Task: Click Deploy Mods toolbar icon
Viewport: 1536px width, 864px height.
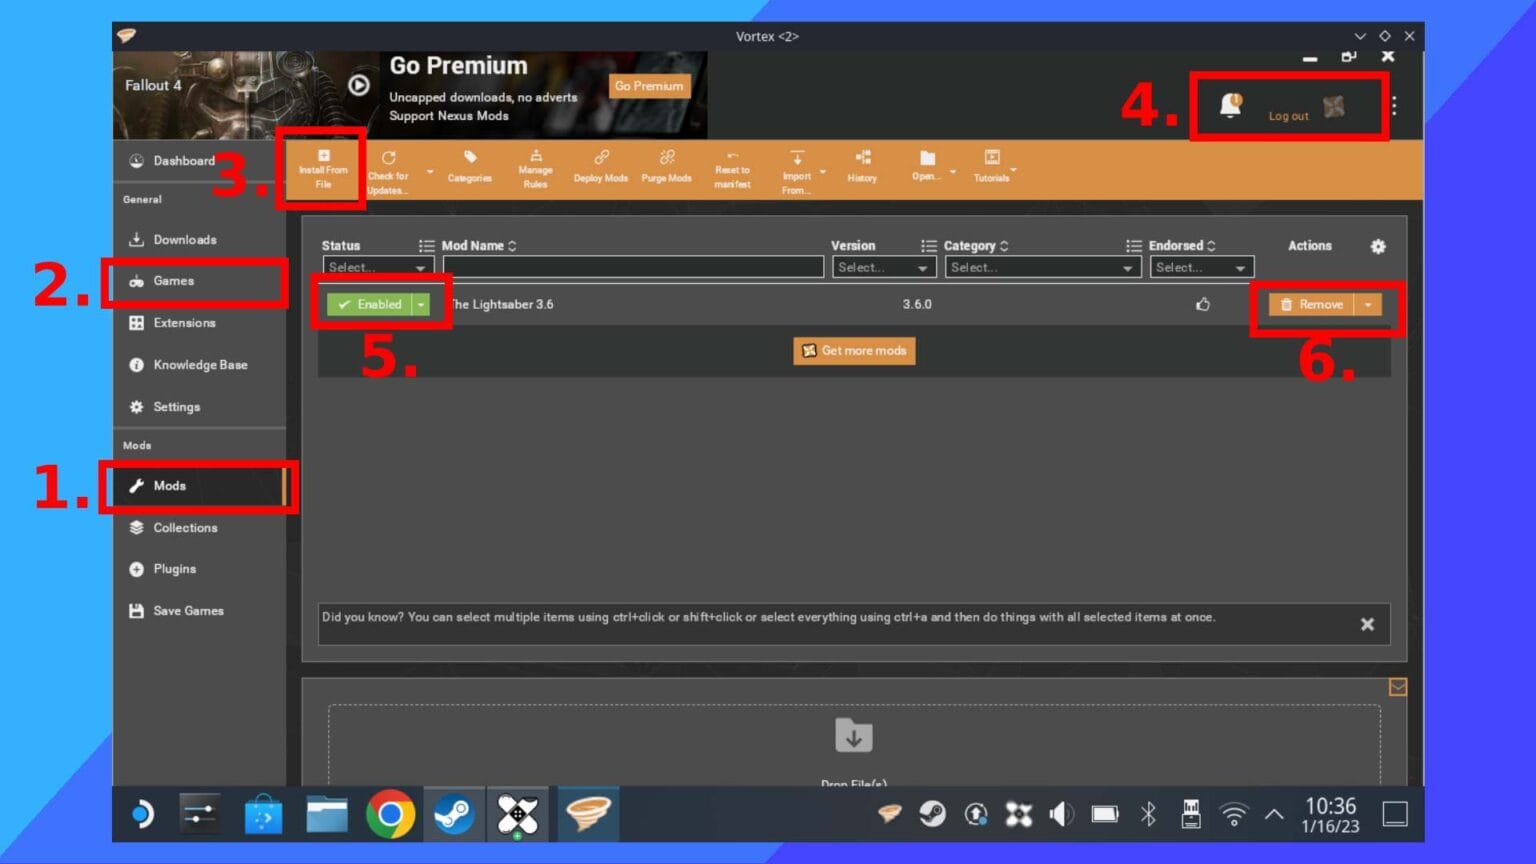Action: pos(600,167)
